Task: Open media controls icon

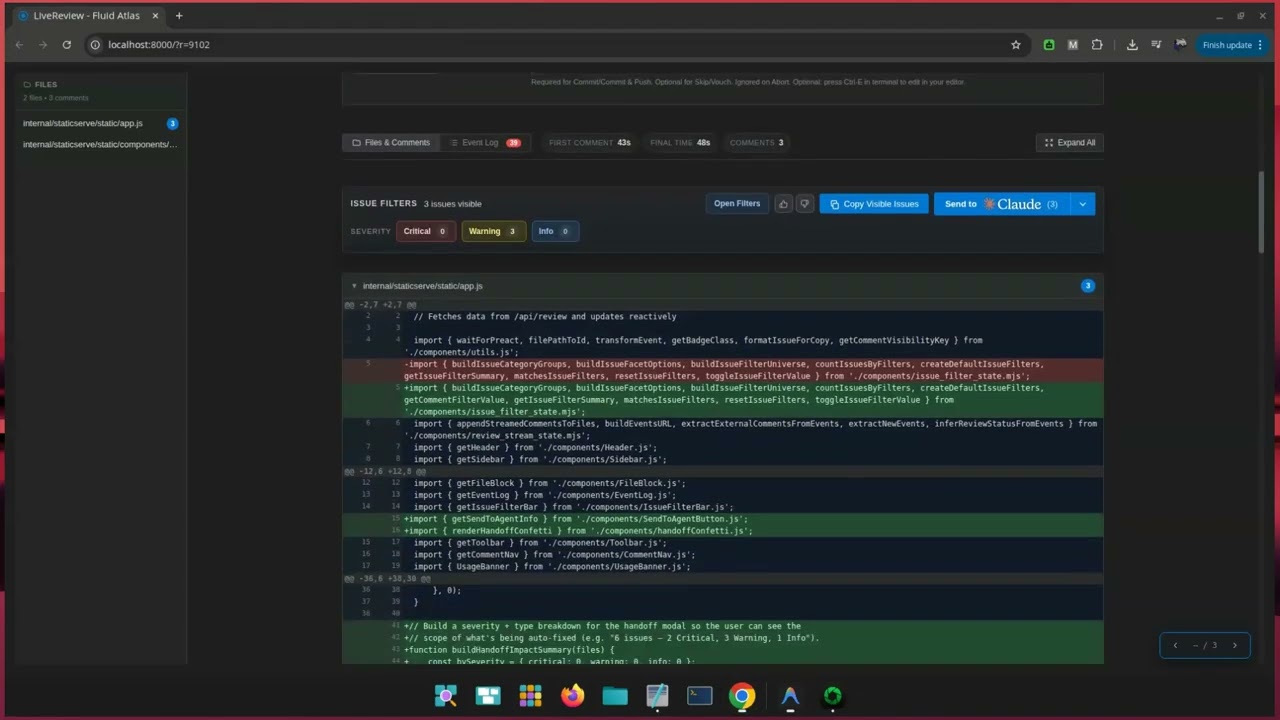Action: point(1156,45)
